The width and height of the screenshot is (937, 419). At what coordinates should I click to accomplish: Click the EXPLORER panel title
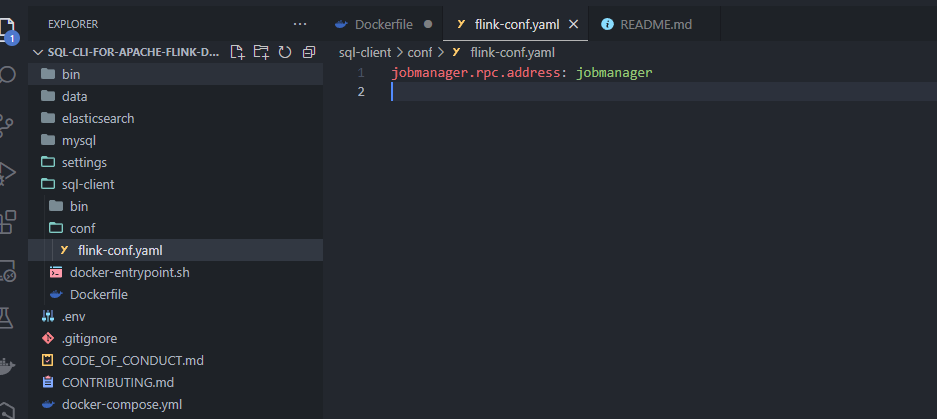click(x=73, y=25)
